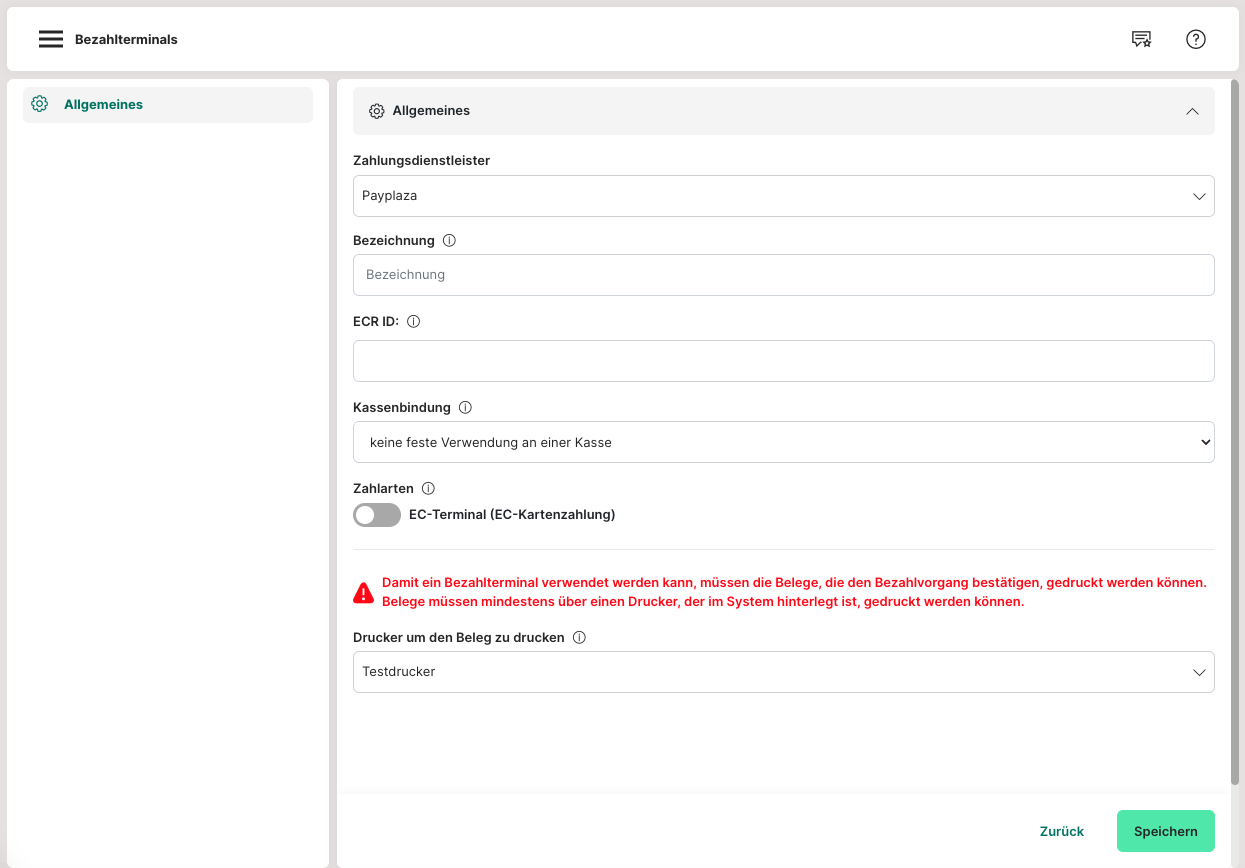Click into the Bezeichnung text field

coord(783,275)
